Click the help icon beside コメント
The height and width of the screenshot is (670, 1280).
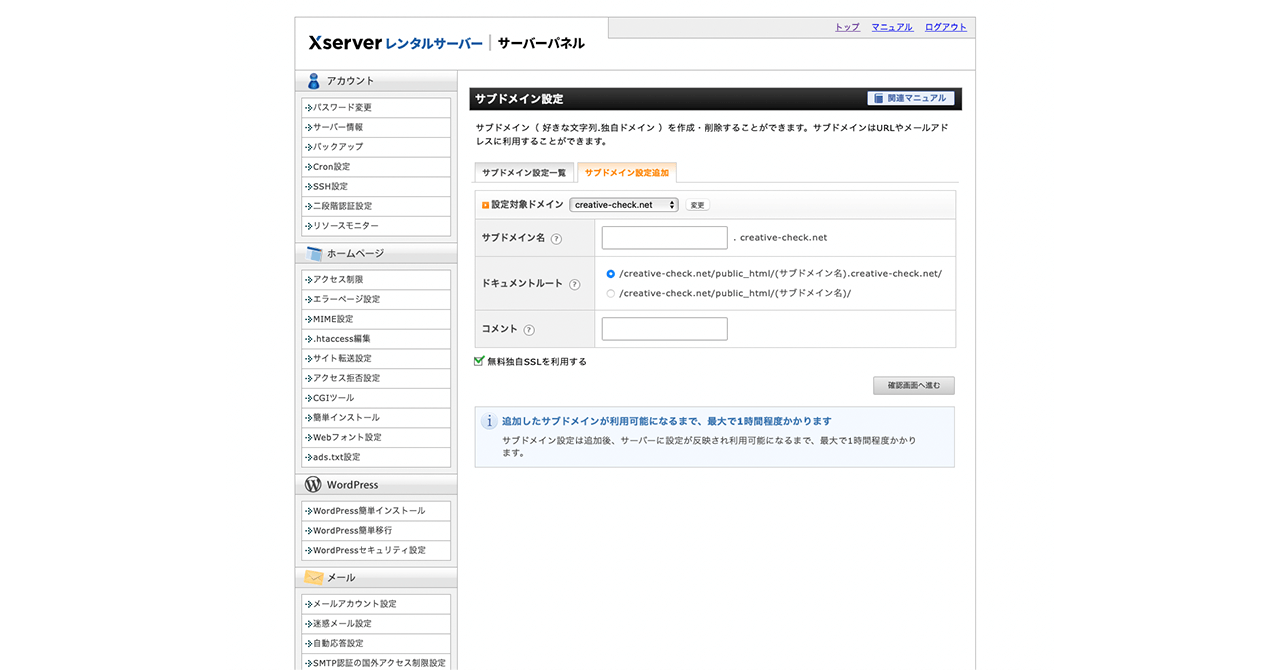tap(529, 330)
